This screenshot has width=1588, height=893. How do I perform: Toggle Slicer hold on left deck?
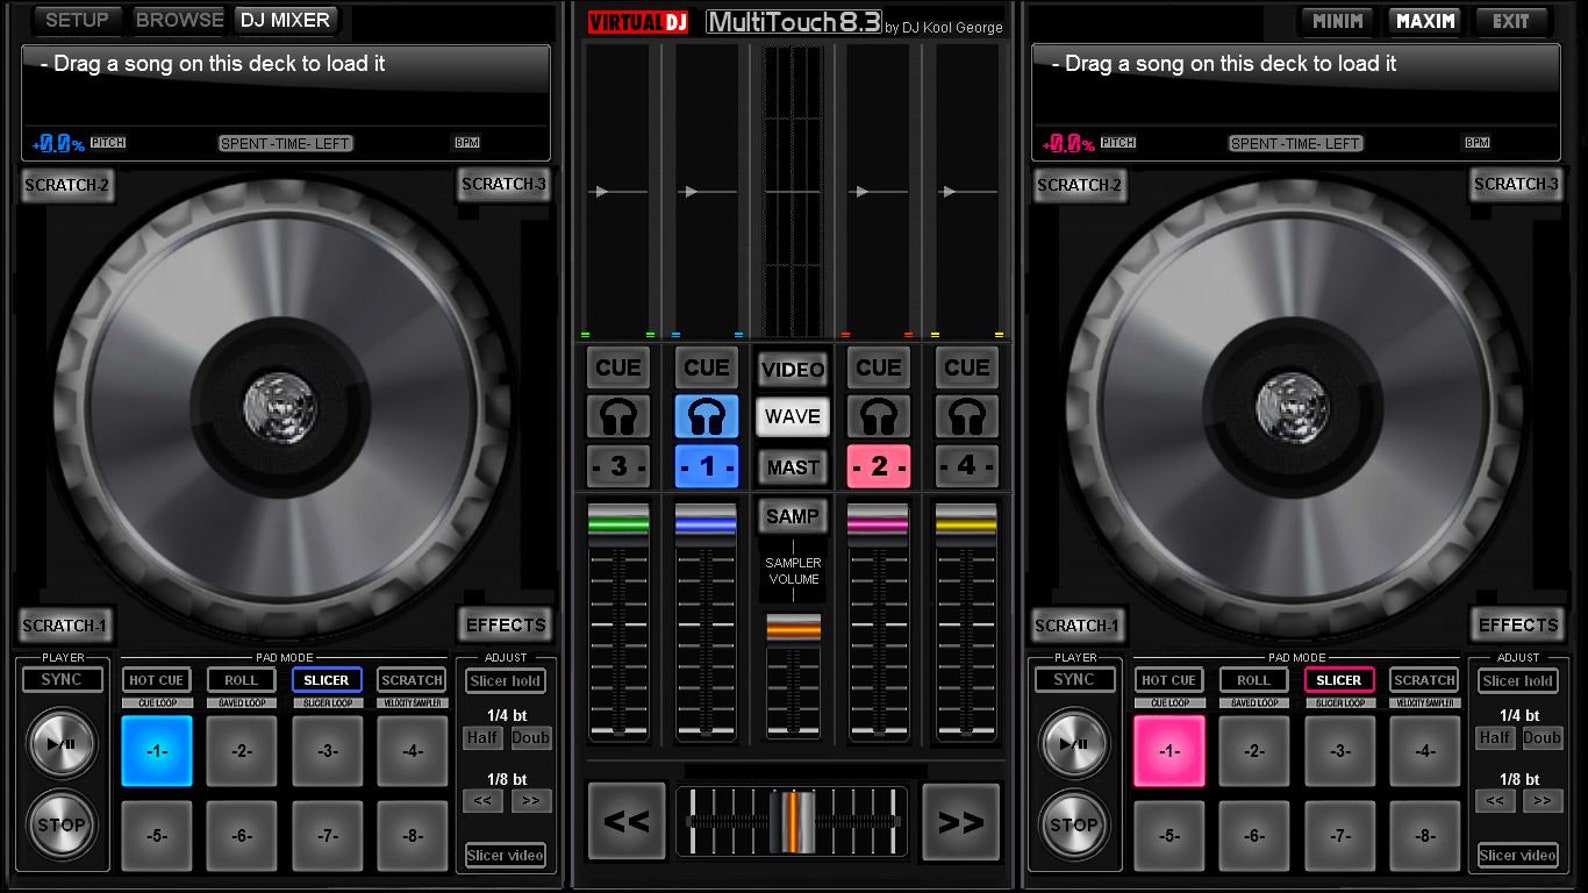click(505, 681)
